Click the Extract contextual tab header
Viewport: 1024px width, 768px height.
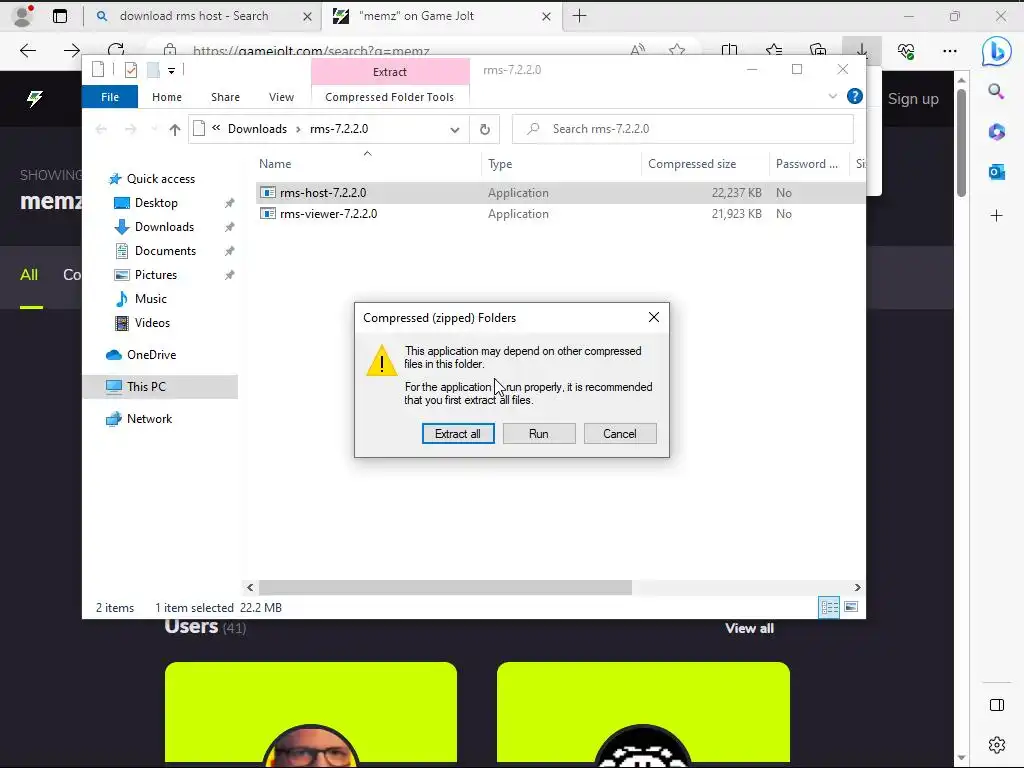coord(390,72)
